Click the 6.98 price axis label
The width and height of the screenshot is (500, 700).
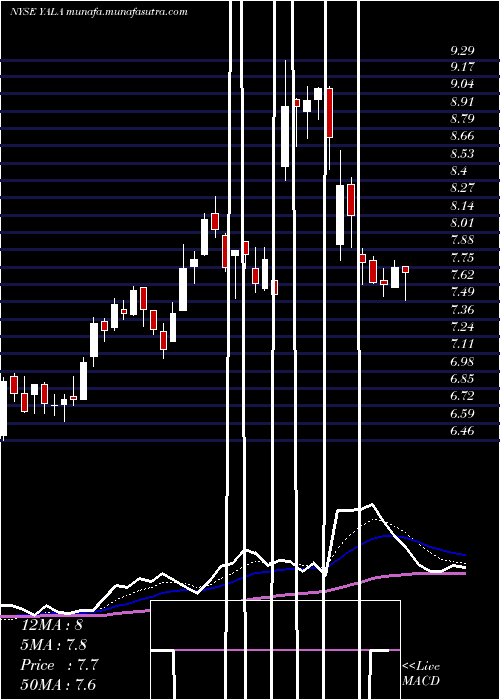(x=462, y=362)
